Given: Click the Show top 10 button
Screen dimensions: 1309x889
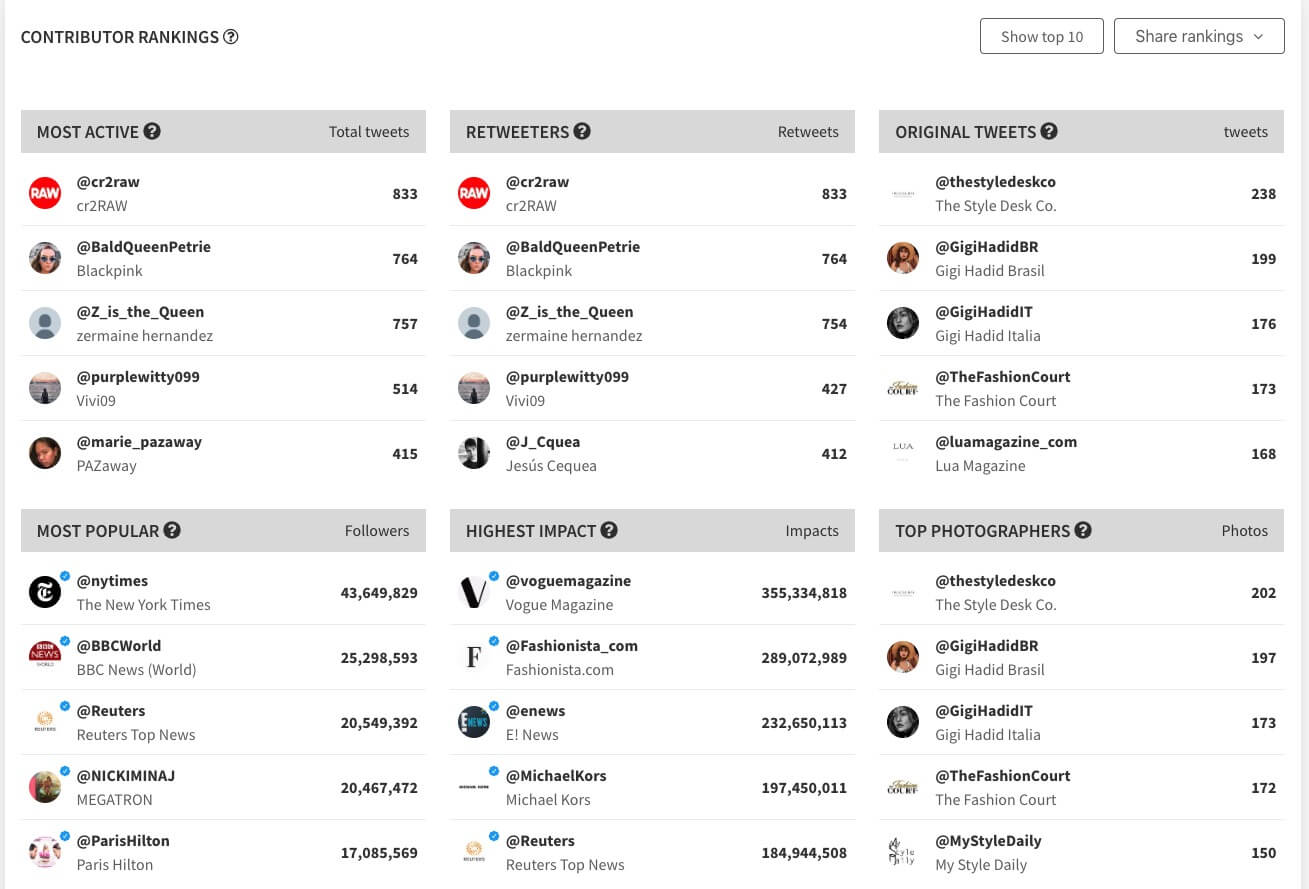Looking at the screenshot, I should (1041, 36).
